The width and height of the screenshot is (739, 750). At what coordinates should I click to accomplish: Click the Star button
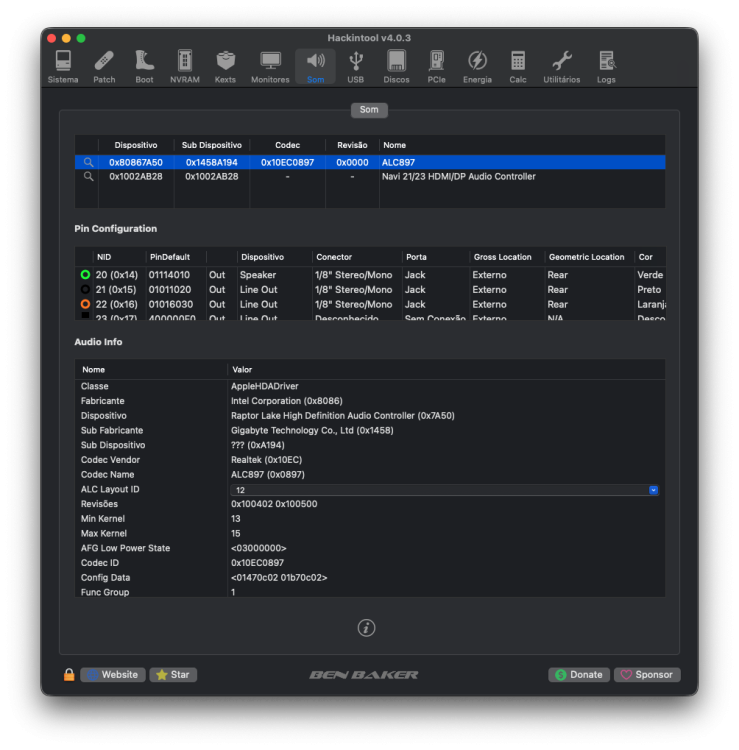tap(173, 674)
